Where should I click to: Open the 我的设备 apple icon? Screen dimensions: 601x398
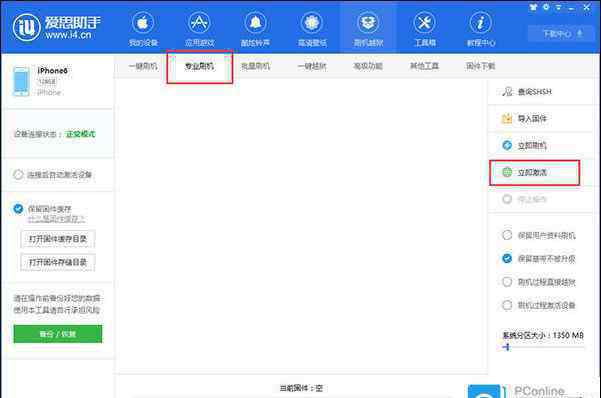coord(143,23)
